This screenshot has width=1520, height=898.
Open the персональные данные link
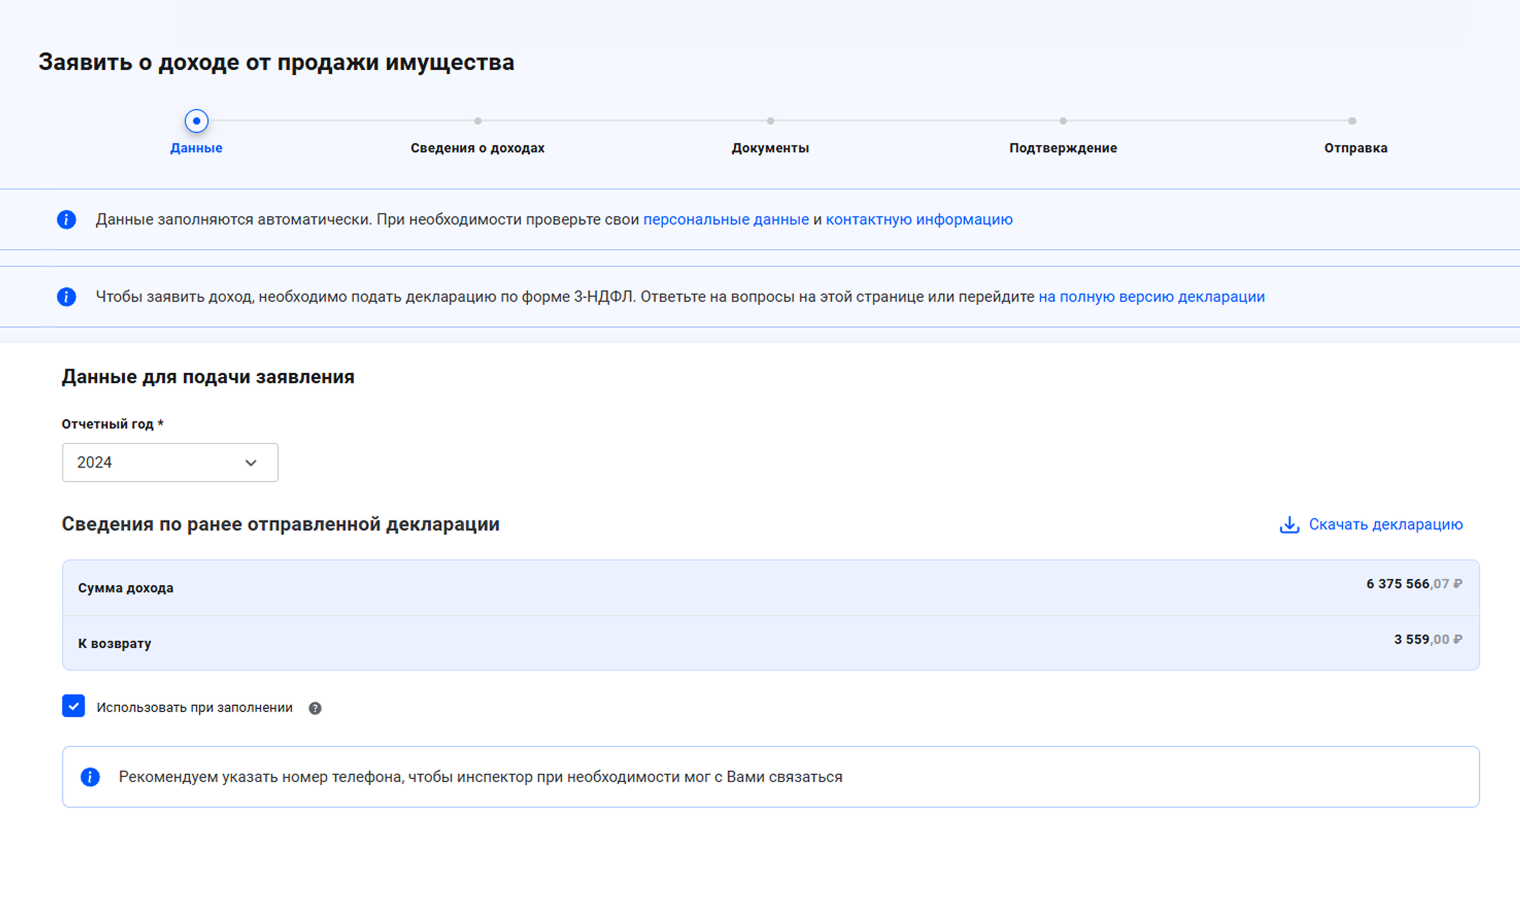(725, 219)
